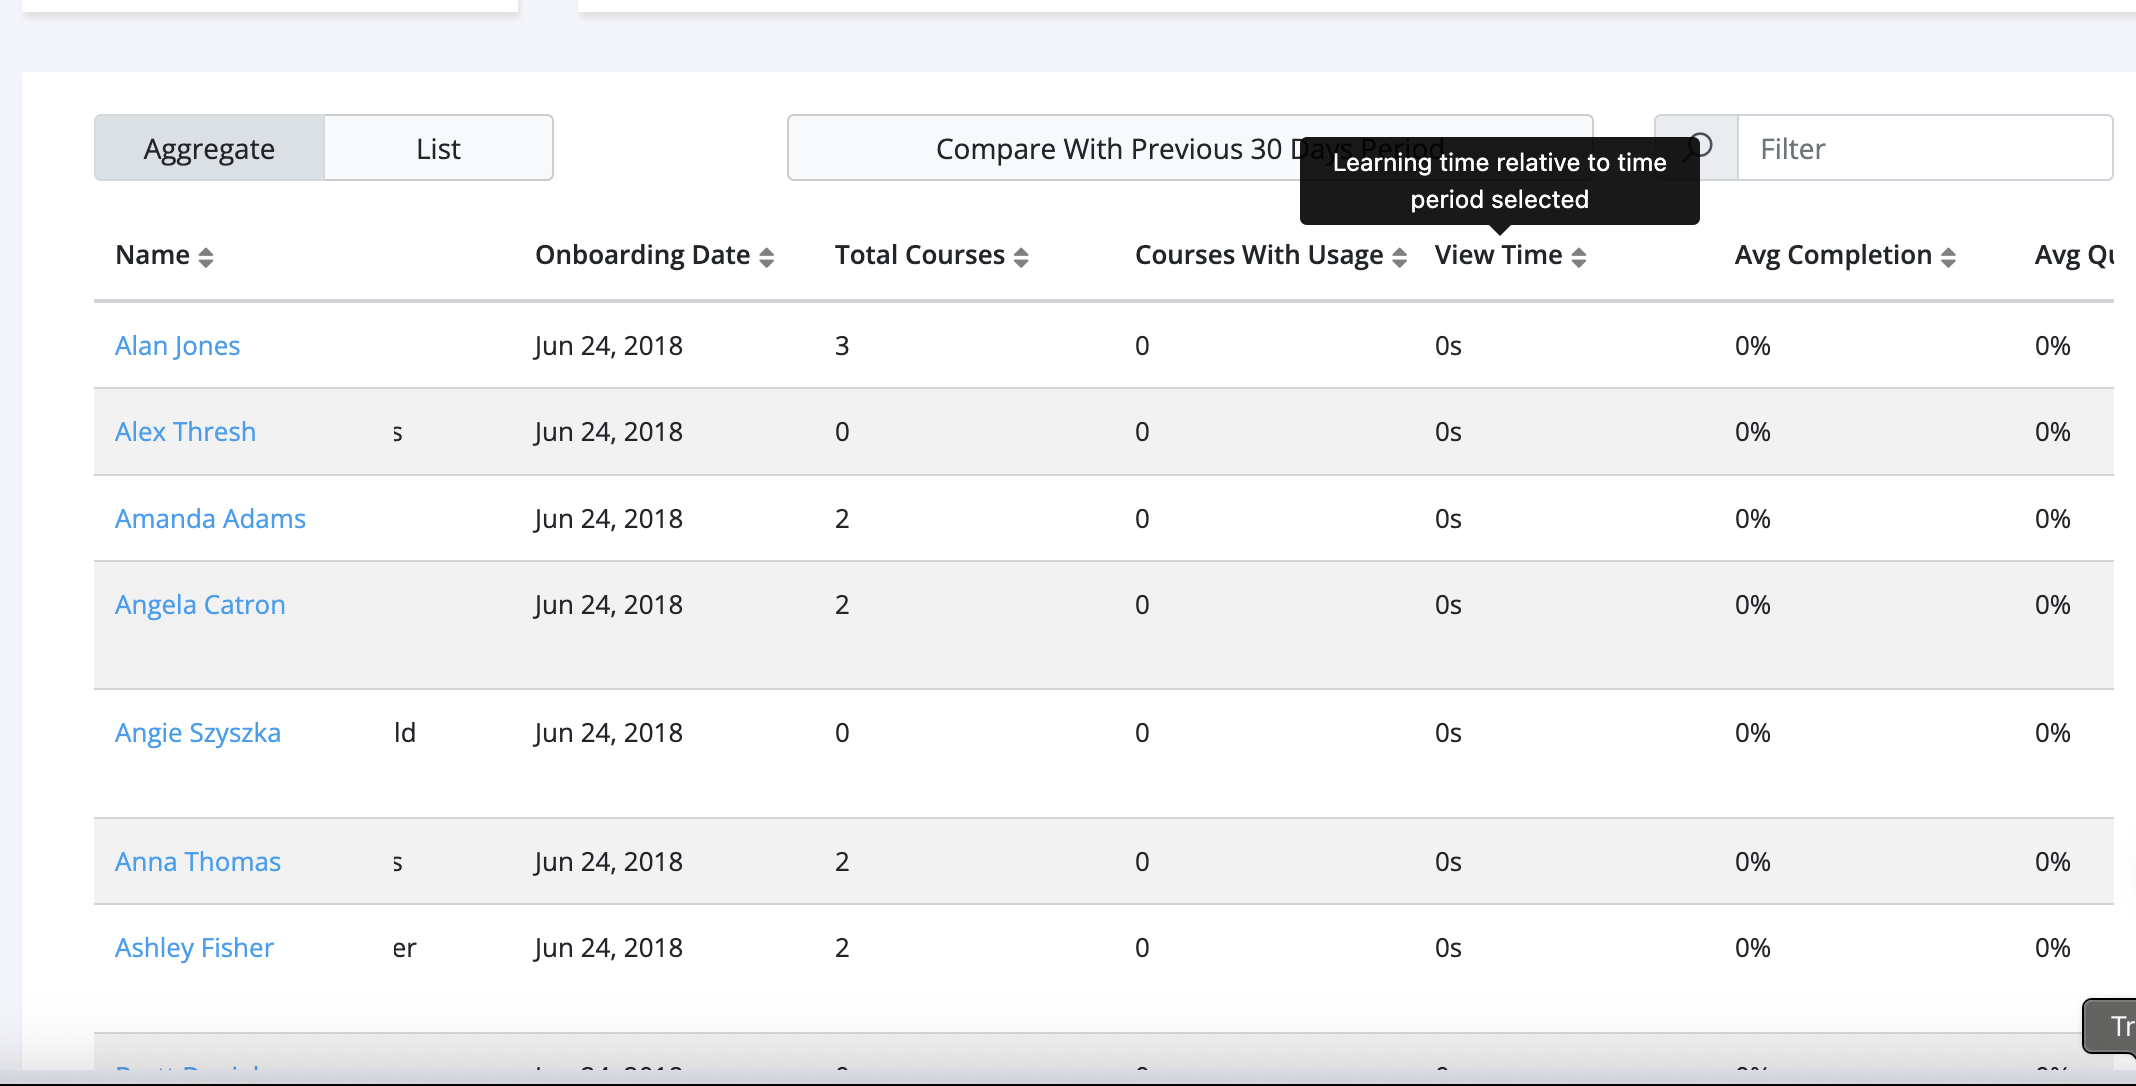
Task: Sort by View Time column arrows
Action: [x=1579, y=257]
